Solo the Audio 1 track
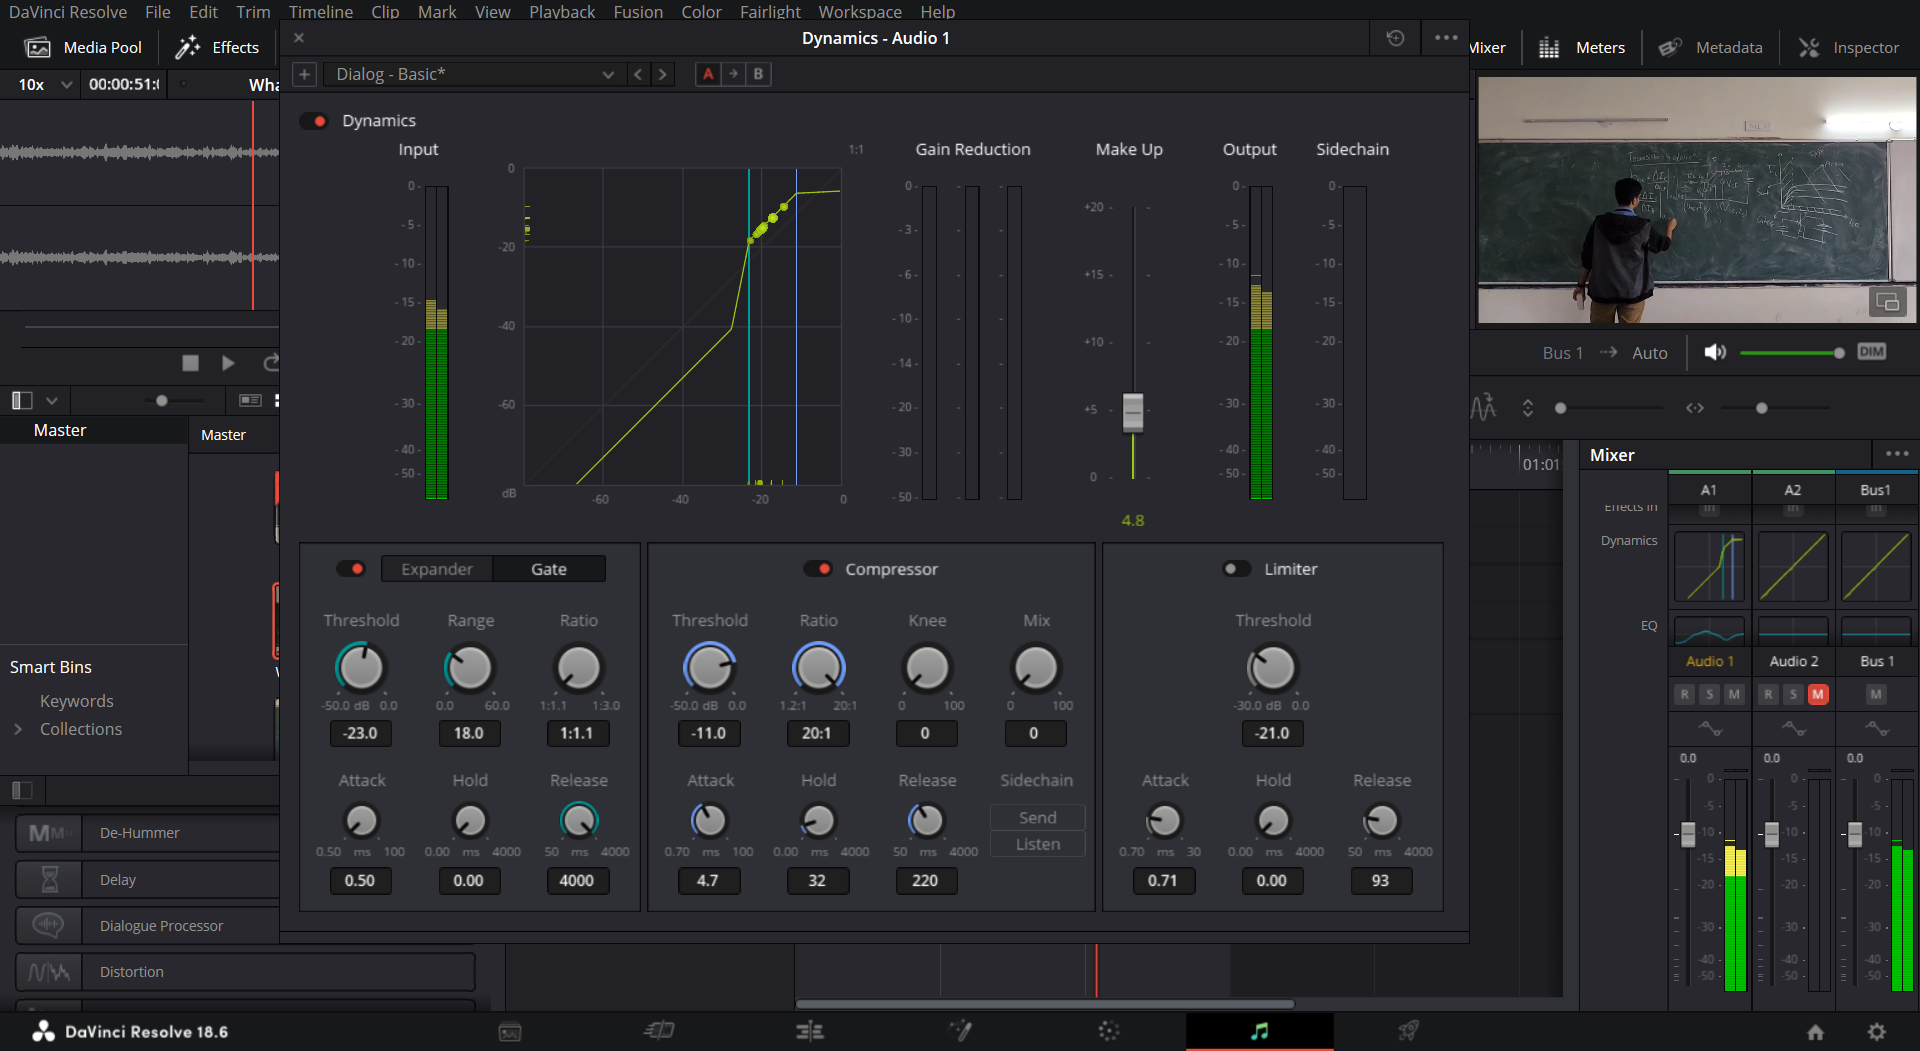Screen dimensions: 1920x1051 click(1710, 694)
